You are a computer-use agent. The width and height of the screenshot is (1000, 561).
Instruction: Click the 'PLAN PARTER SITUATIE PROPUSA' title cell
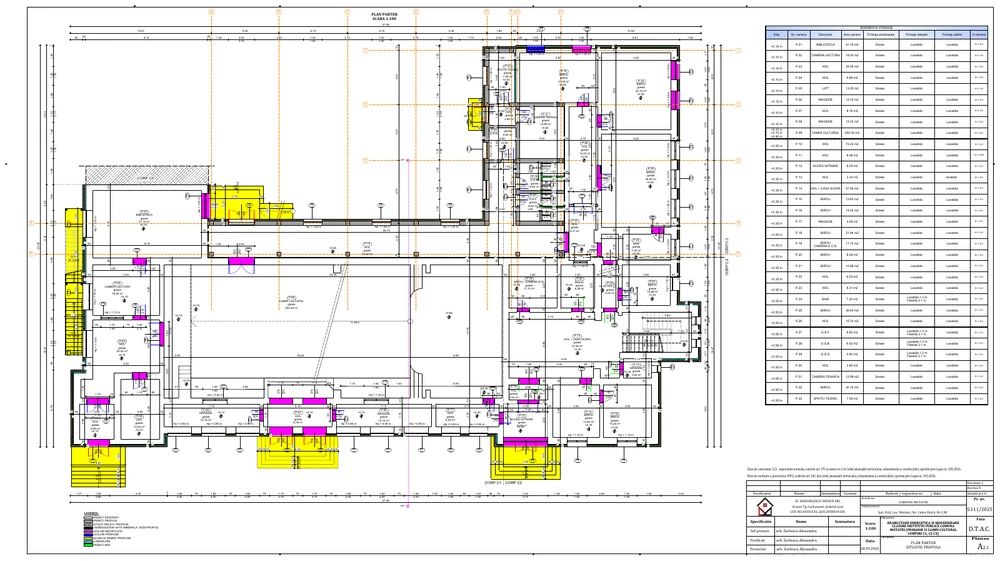click(923, 546)
